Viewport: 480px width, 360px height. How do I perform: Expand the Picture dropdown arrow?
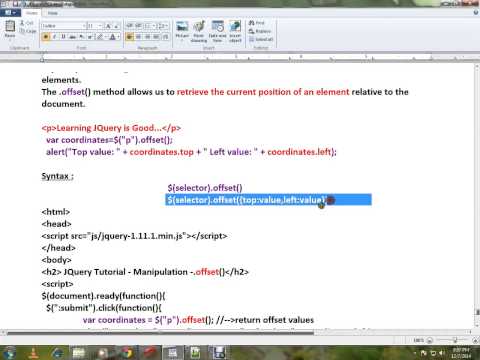point(182,40)
